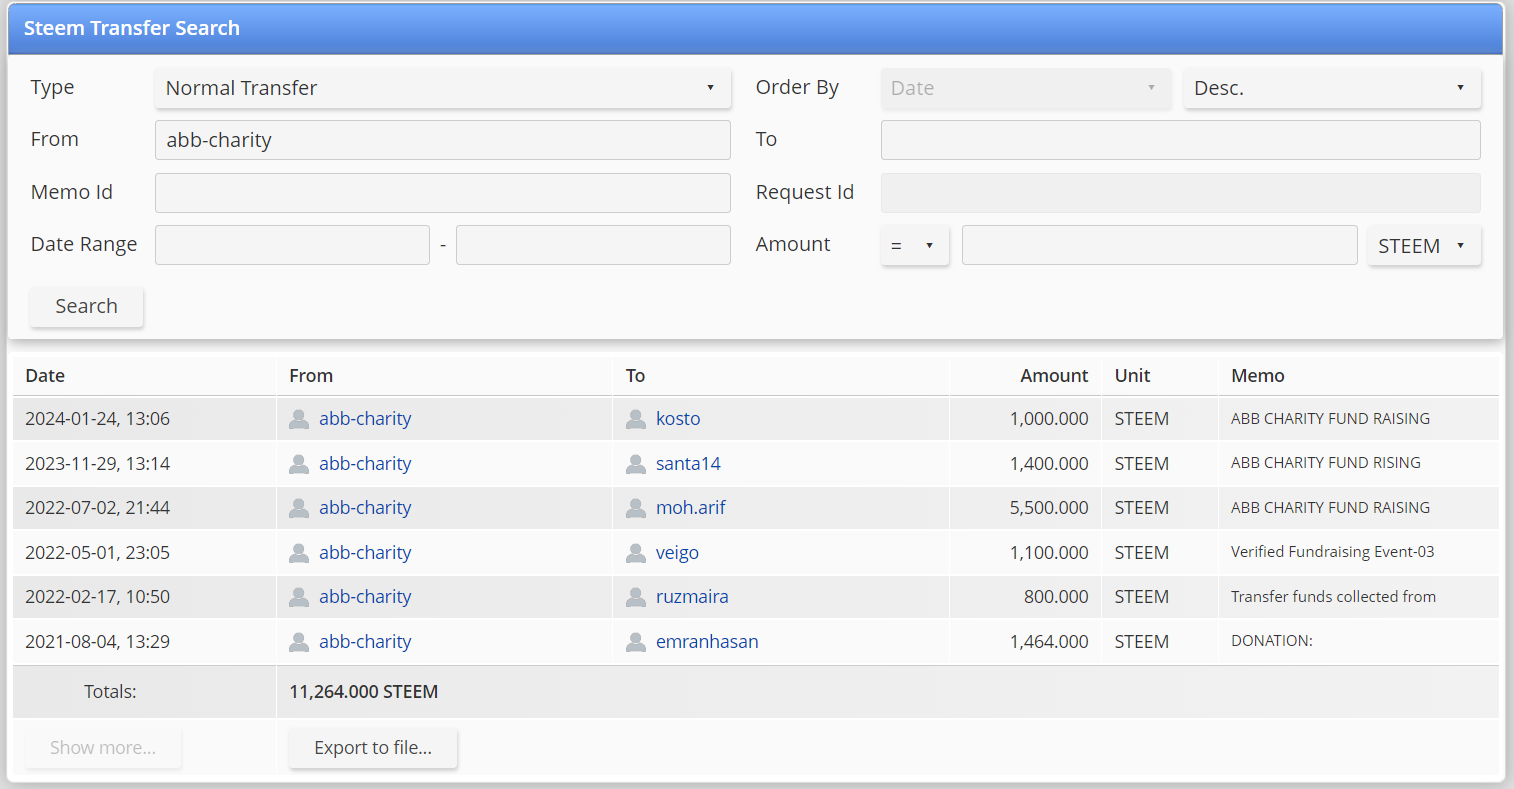The width and height of the screenshot is (1514, 789).
Task: Select the date 2022-02-17, 10:50
Action: (98, 597)
